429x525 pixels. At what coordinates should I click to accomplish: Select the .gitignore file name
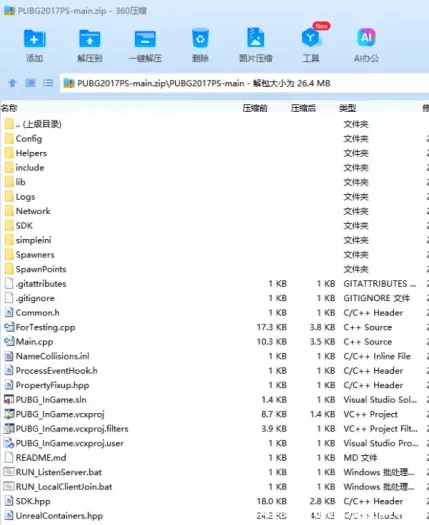coord(35,298)
